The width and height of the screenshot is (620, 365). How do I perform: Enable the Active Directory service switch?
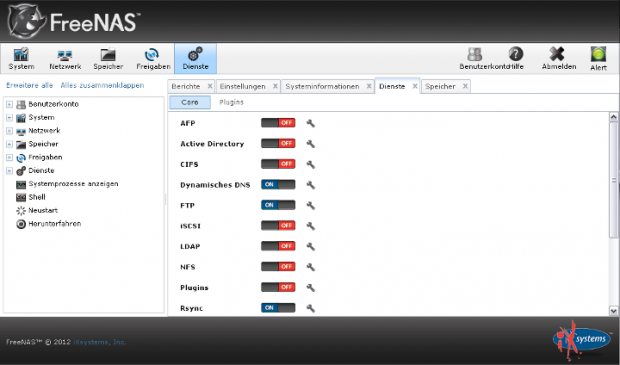point(278,143)
